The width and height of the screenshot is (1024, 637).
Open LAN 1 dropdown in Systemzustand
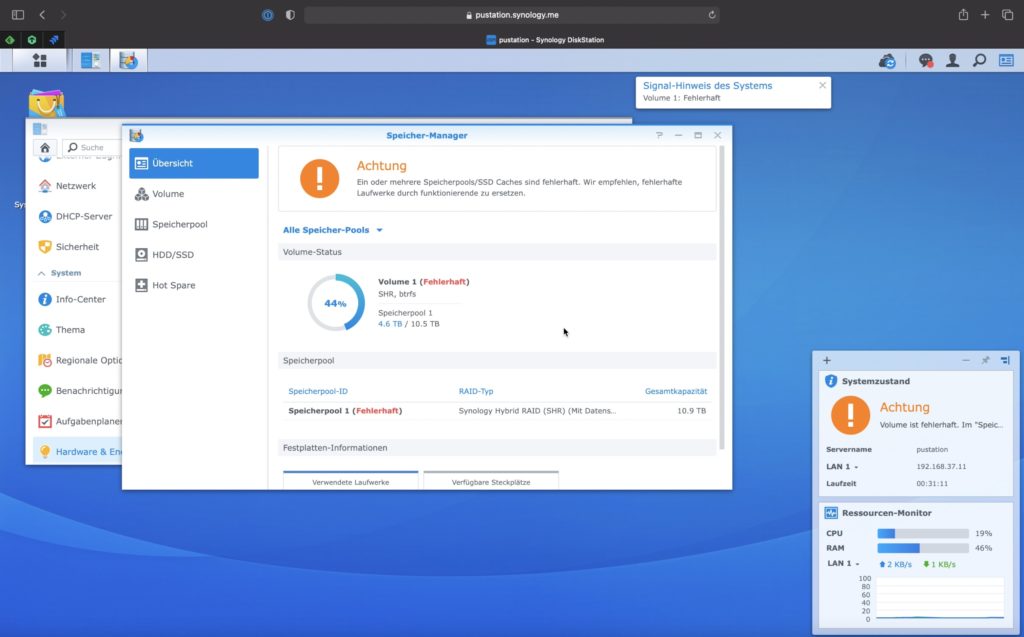point(842,466)
